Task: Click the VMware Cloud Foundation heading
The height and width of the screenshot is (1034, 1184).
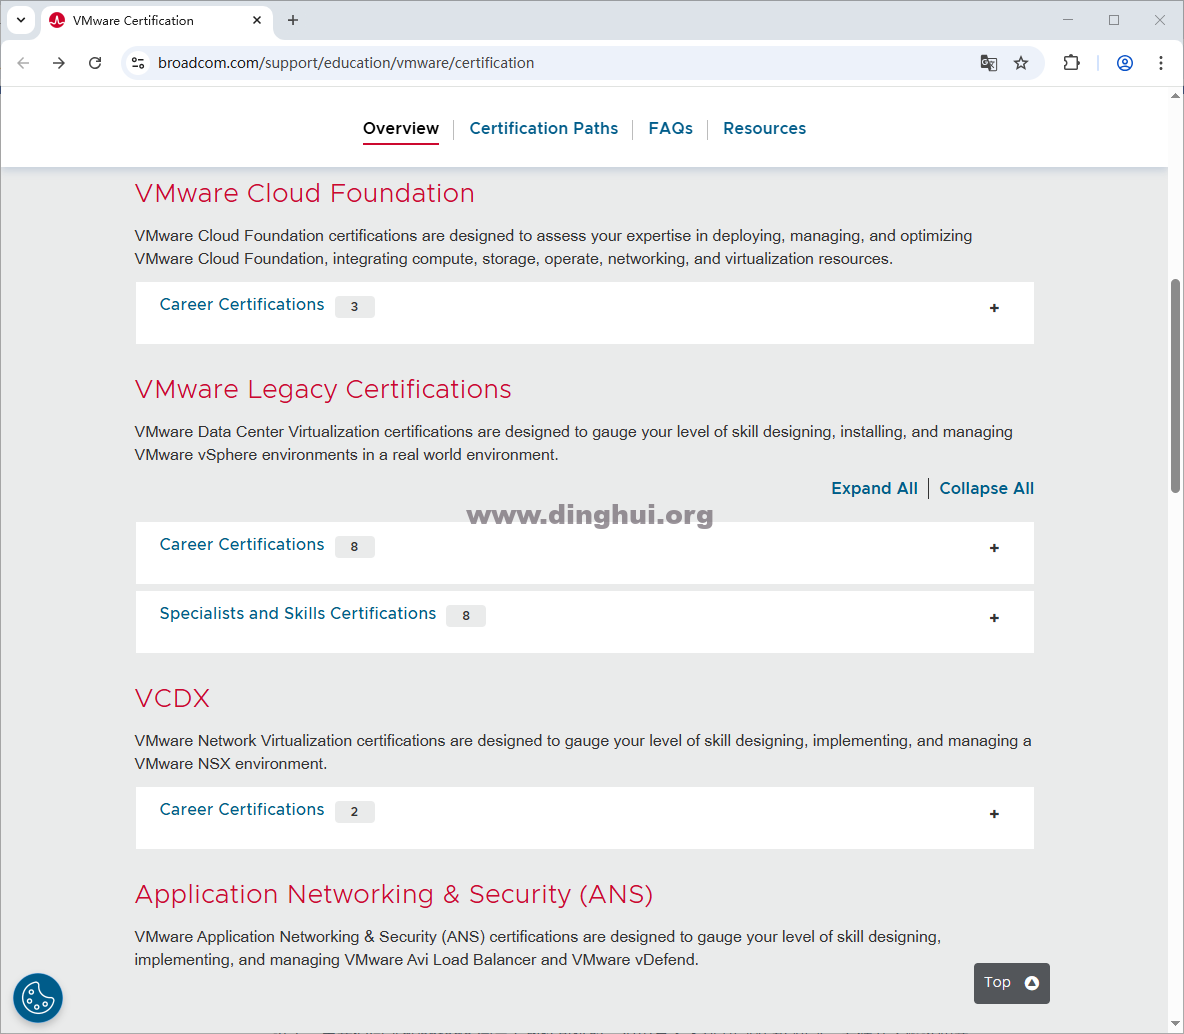Action: pyautogui.click(x=304, y=193)
